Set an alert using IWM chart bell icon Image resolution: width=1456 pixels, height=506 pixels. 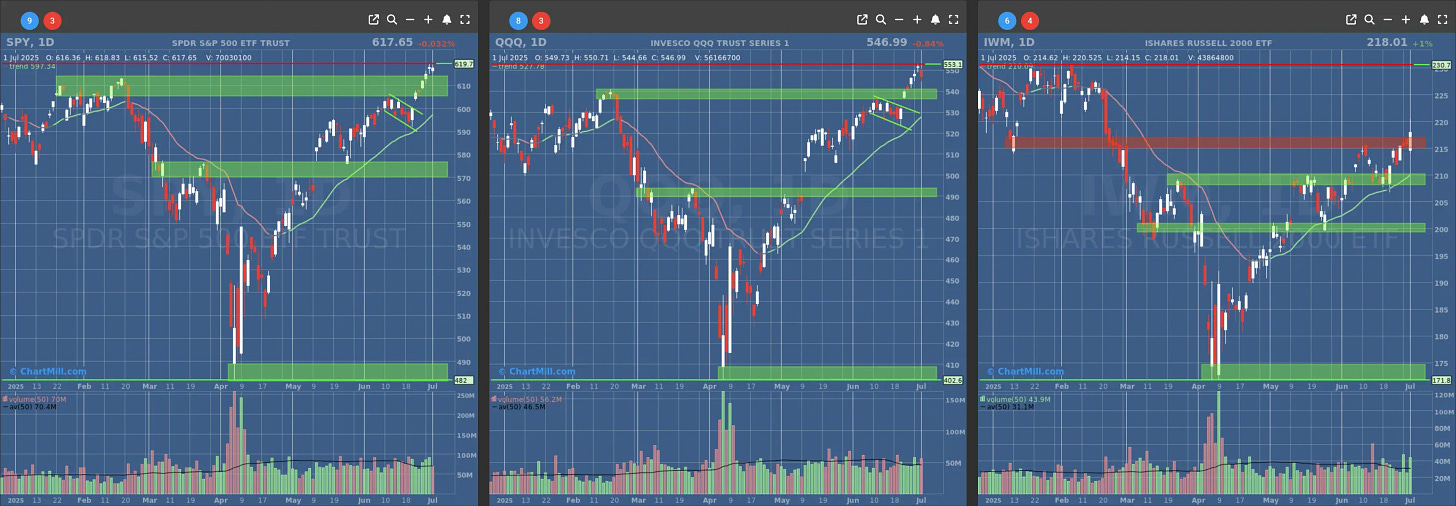click(x=1424, y=19)
